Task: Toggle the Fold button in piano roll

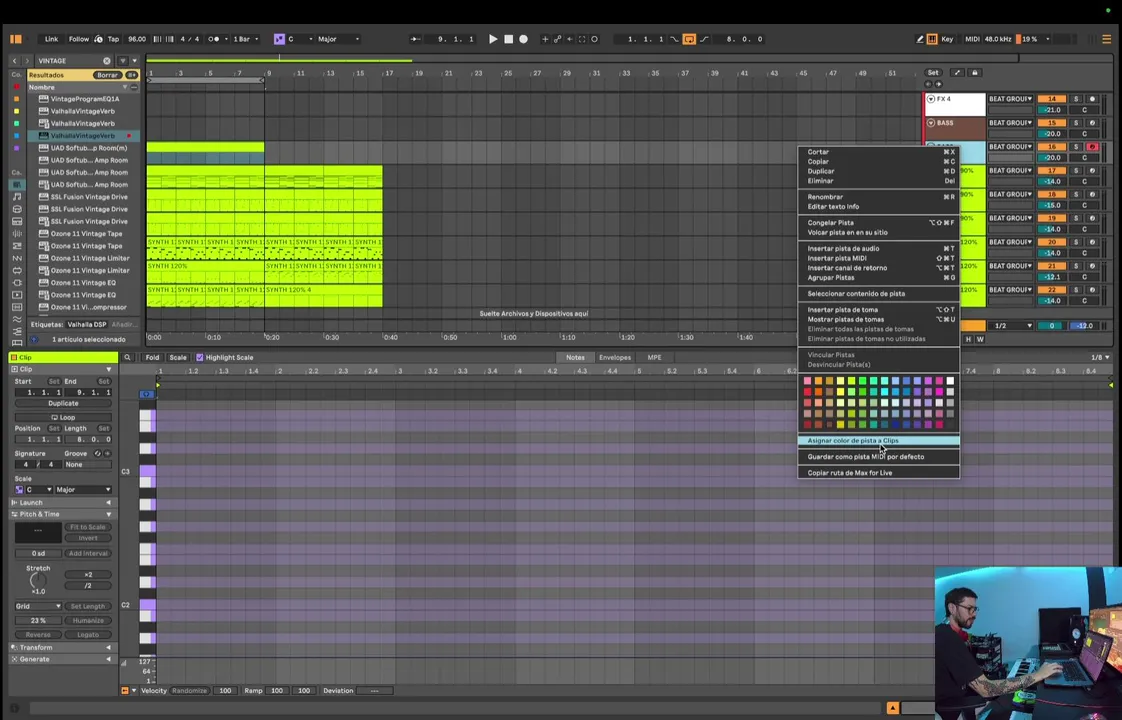Action: (x=152, y=357)
